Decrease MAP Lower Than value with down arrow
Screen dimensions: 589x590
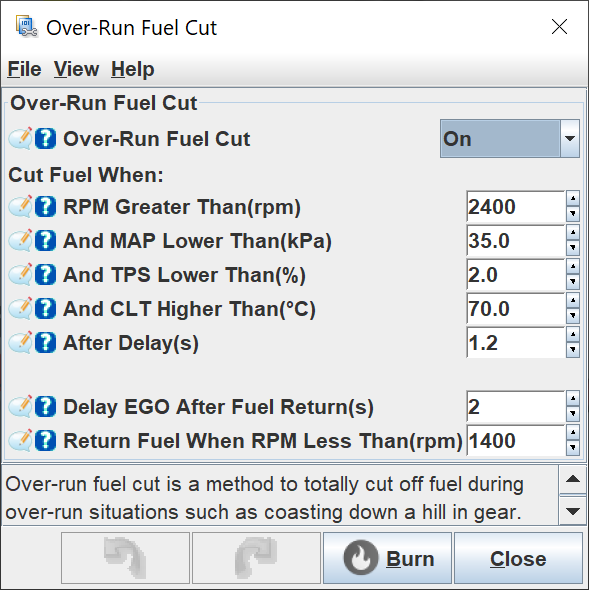click(573, 248)
